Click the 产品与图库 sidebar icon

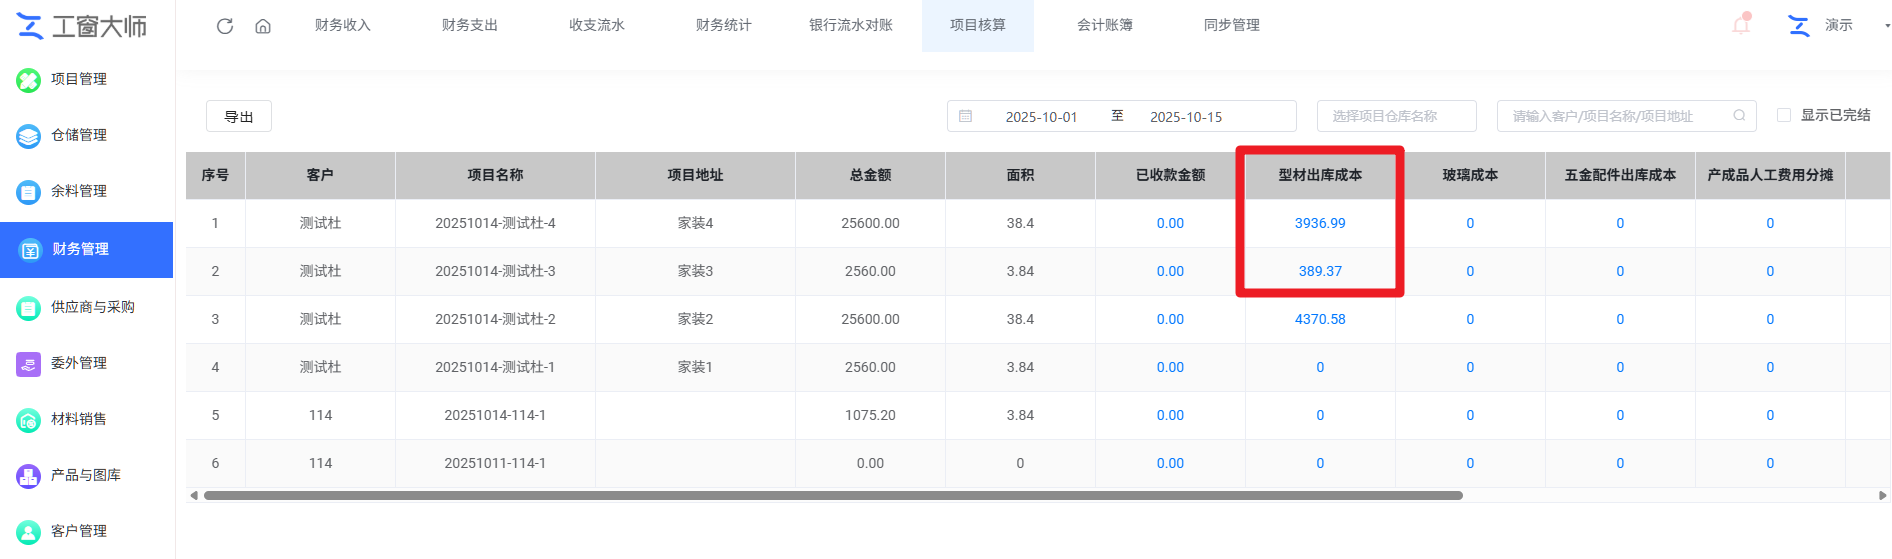click(x=28, y=476)
